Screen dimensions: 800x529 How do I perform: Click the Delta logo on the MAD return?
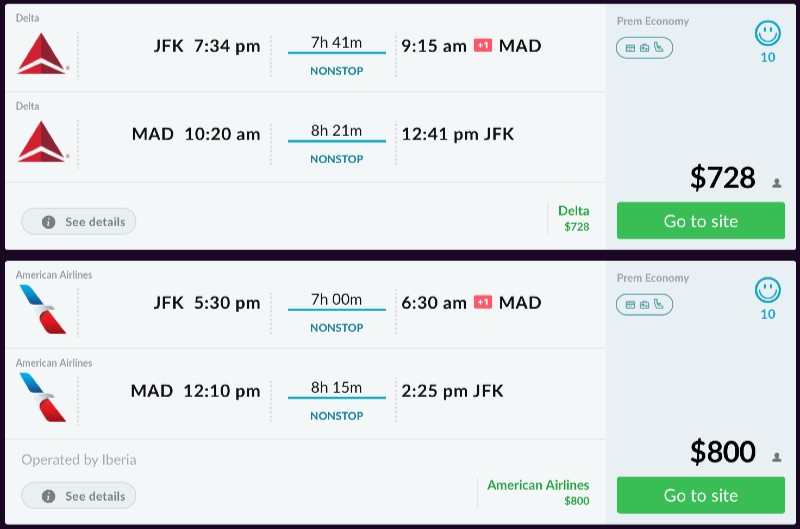[x=42, y=141]
